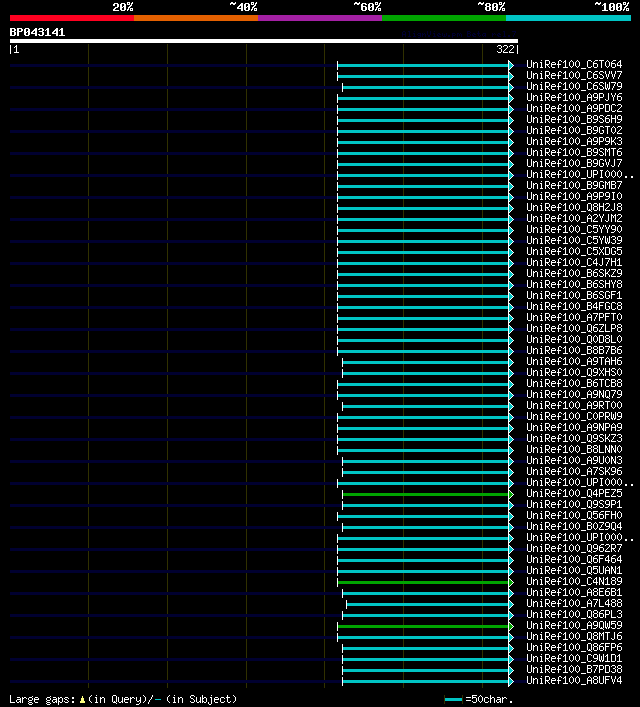Image resolution: width=640 pixels, height=707 pixels.
Task: Select UniRef100_A9TAH6 in the hit list
Action: [x=574, y=362]
